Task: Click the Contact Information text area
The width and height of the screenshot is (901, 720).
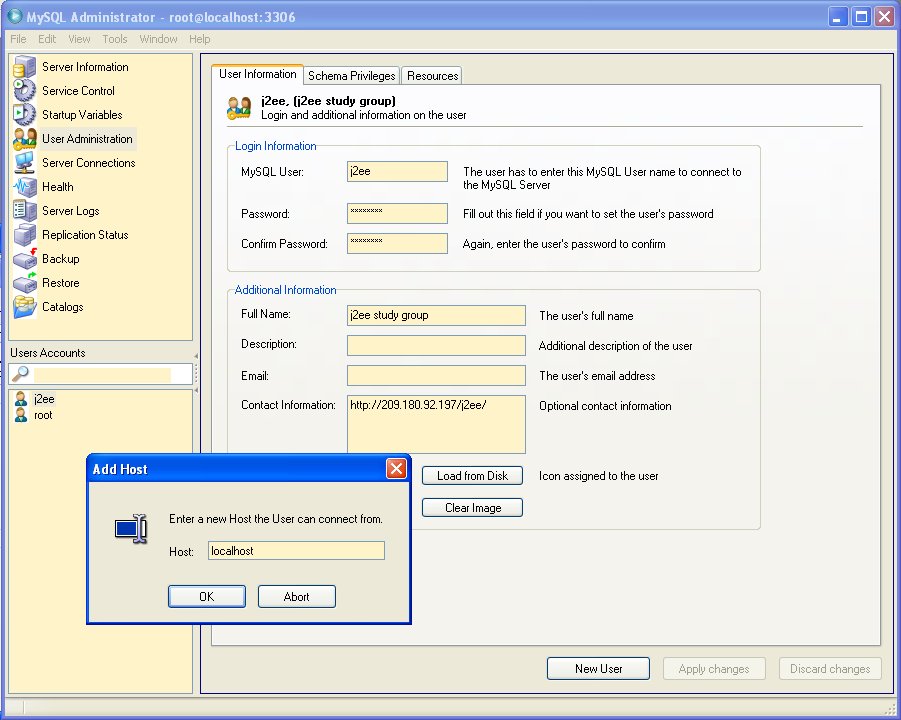Action: pos(436,424)
